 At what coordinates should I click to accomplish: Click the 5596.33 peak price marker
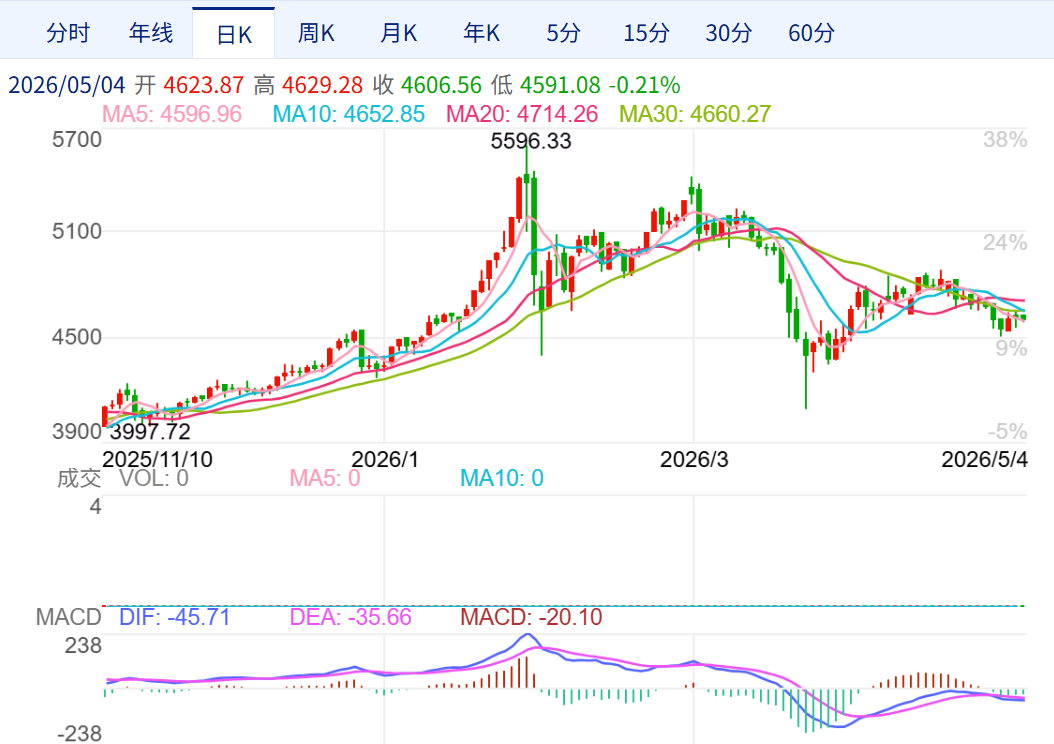531,141
